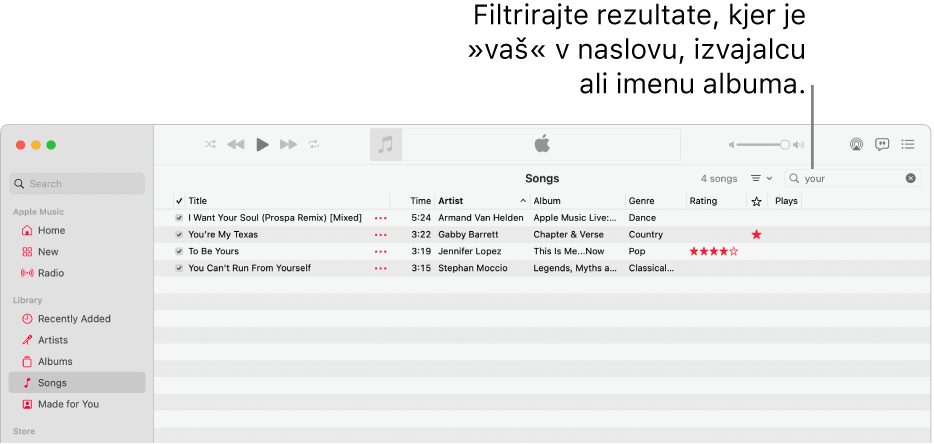The height and width of the screenshot is (444, 934).
Task: Focus the sidebar Search field
Action: point(77,184)
